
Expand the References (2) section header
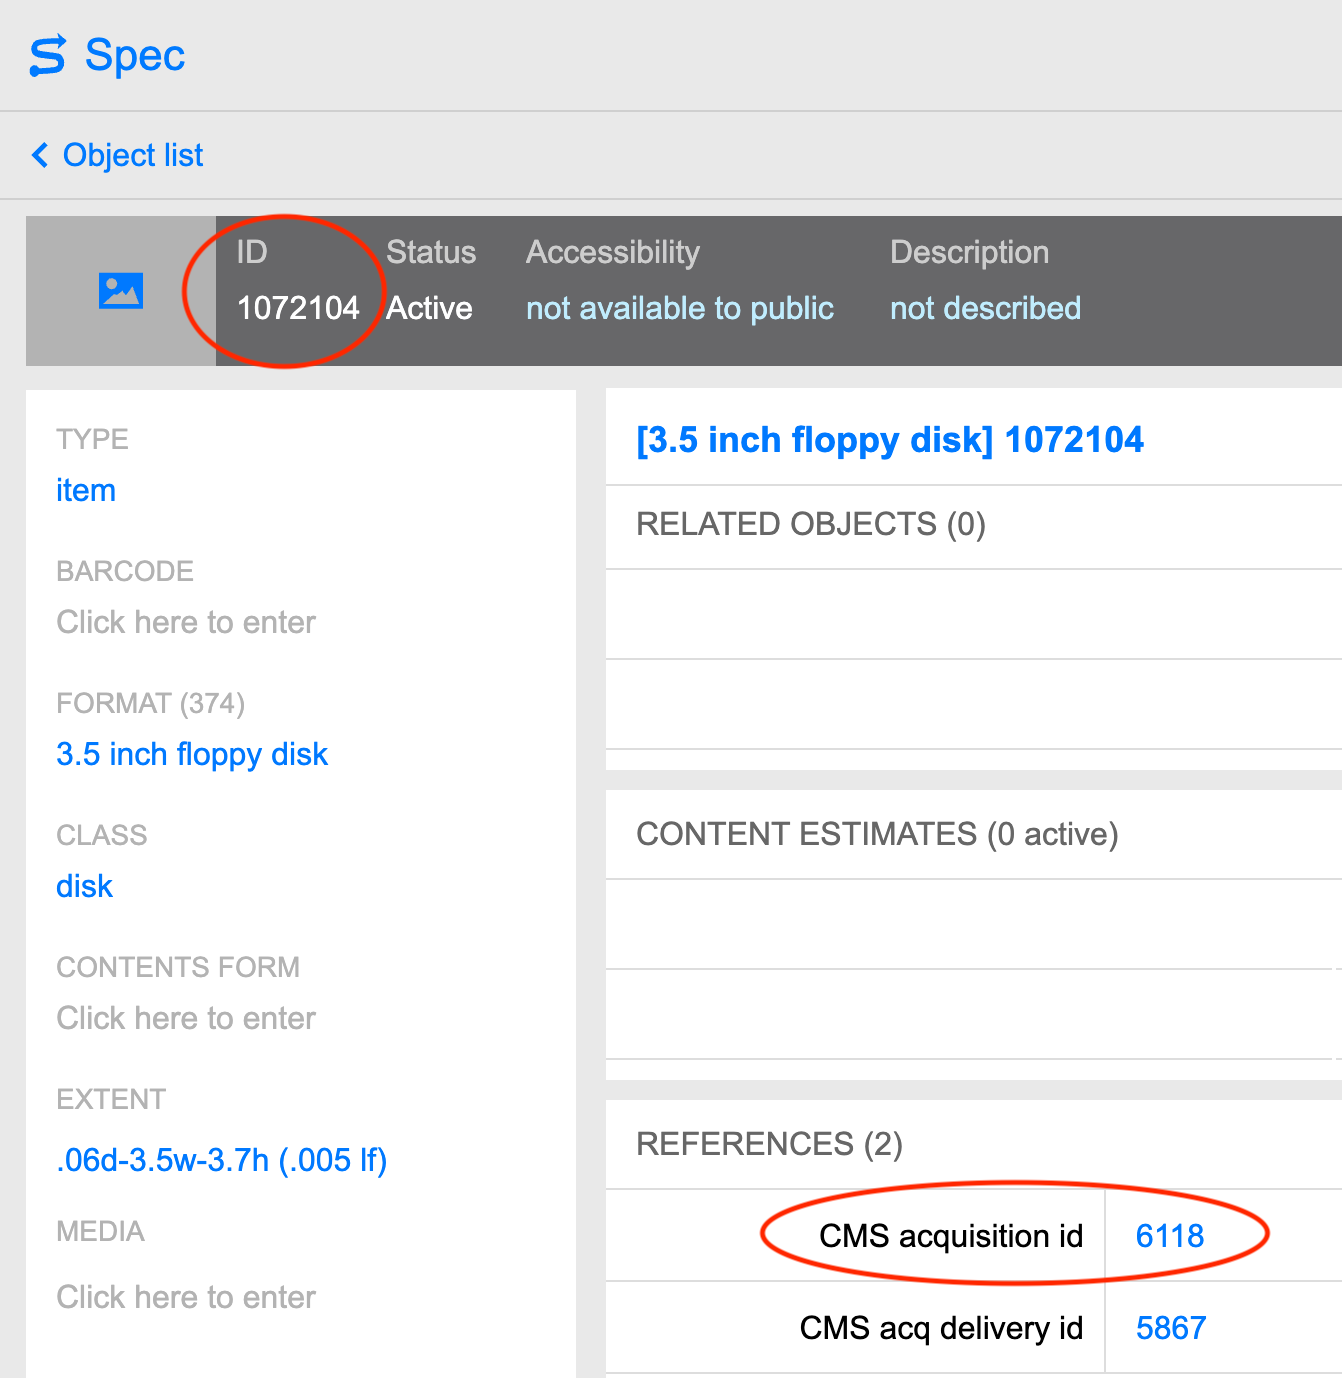coord(769,1144)
